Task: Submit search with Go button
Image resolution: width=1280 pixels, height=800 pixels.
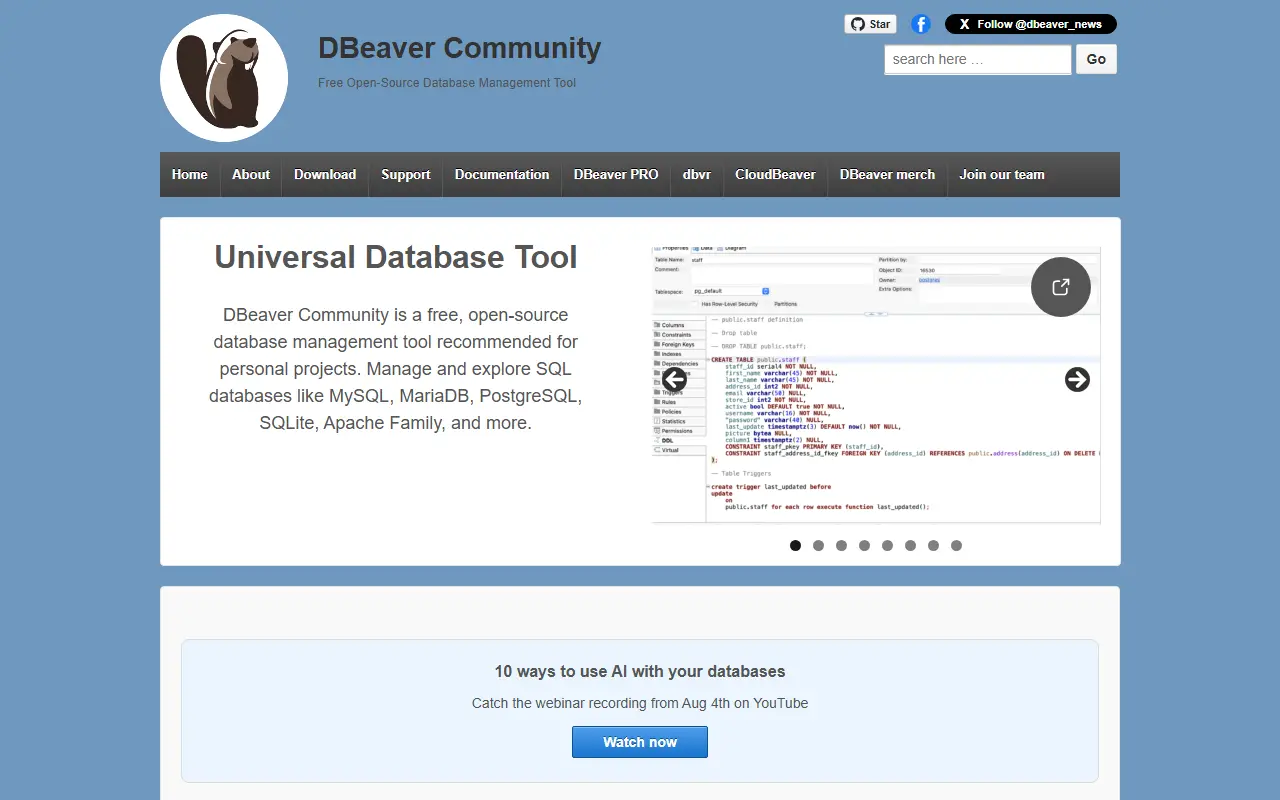Action: (x=1096, y=59)
